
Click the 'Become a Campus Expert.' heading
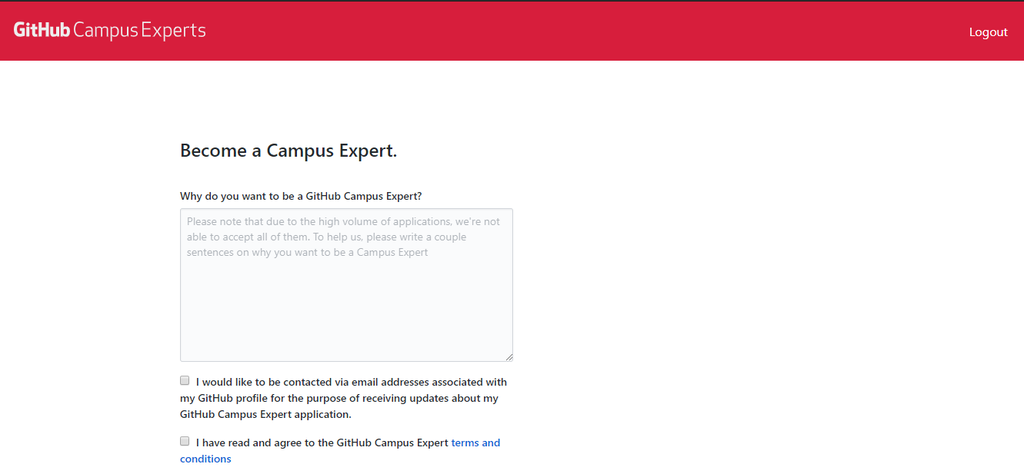[x=288, y=151]
